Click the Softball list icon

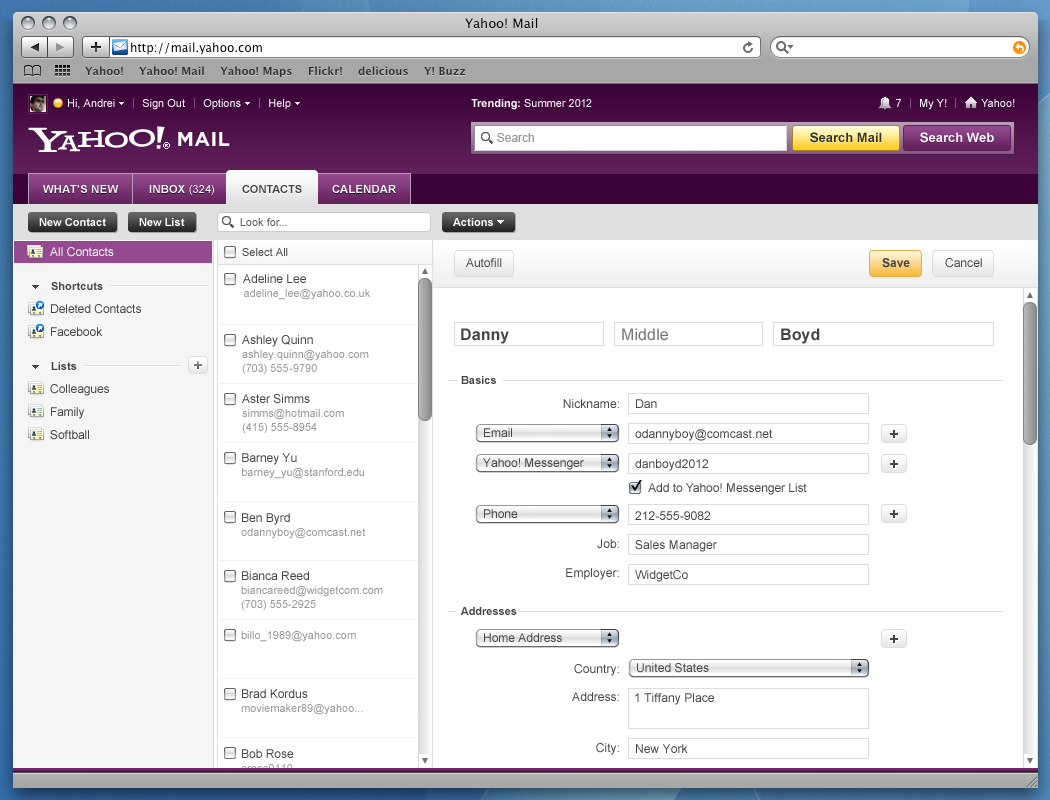pos(35,434)
